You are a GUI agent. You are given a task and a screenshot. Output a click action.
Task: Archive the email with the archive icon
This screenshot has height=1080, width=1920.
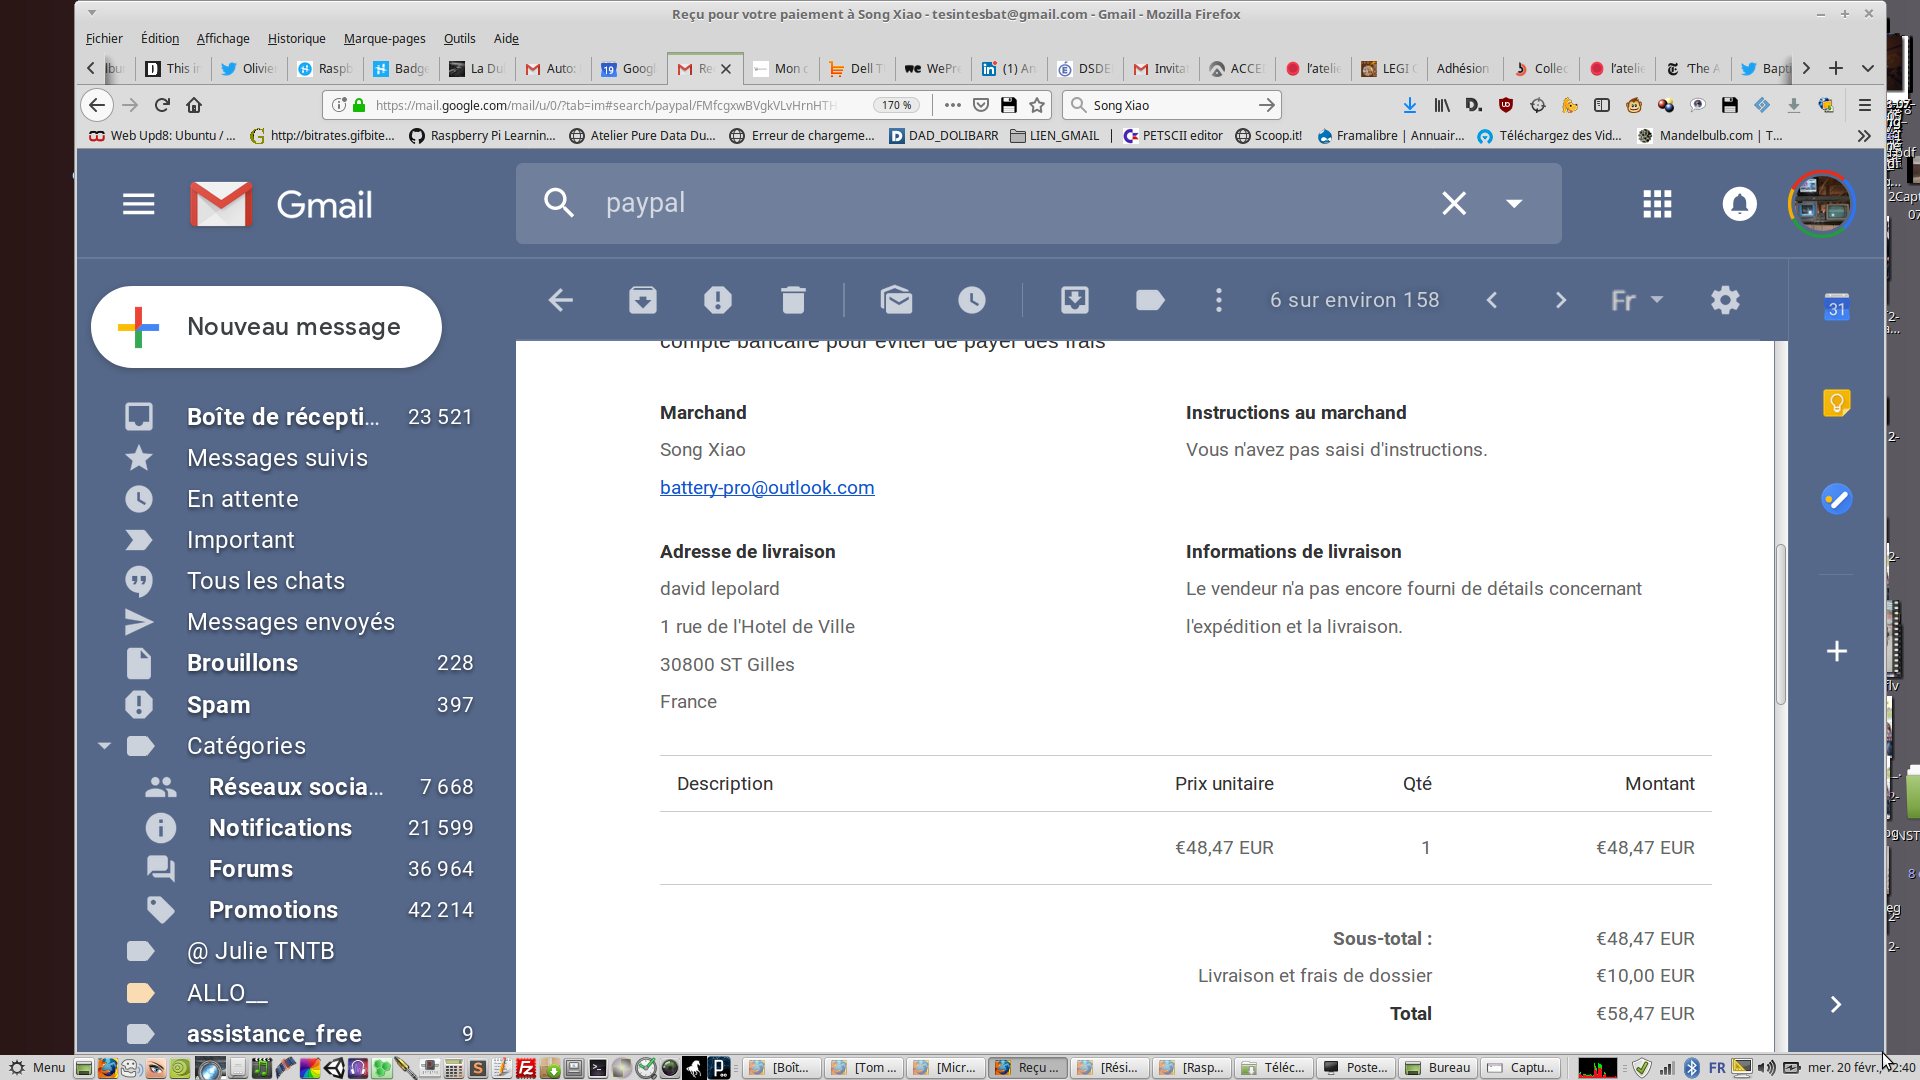(x=642, y=300)
